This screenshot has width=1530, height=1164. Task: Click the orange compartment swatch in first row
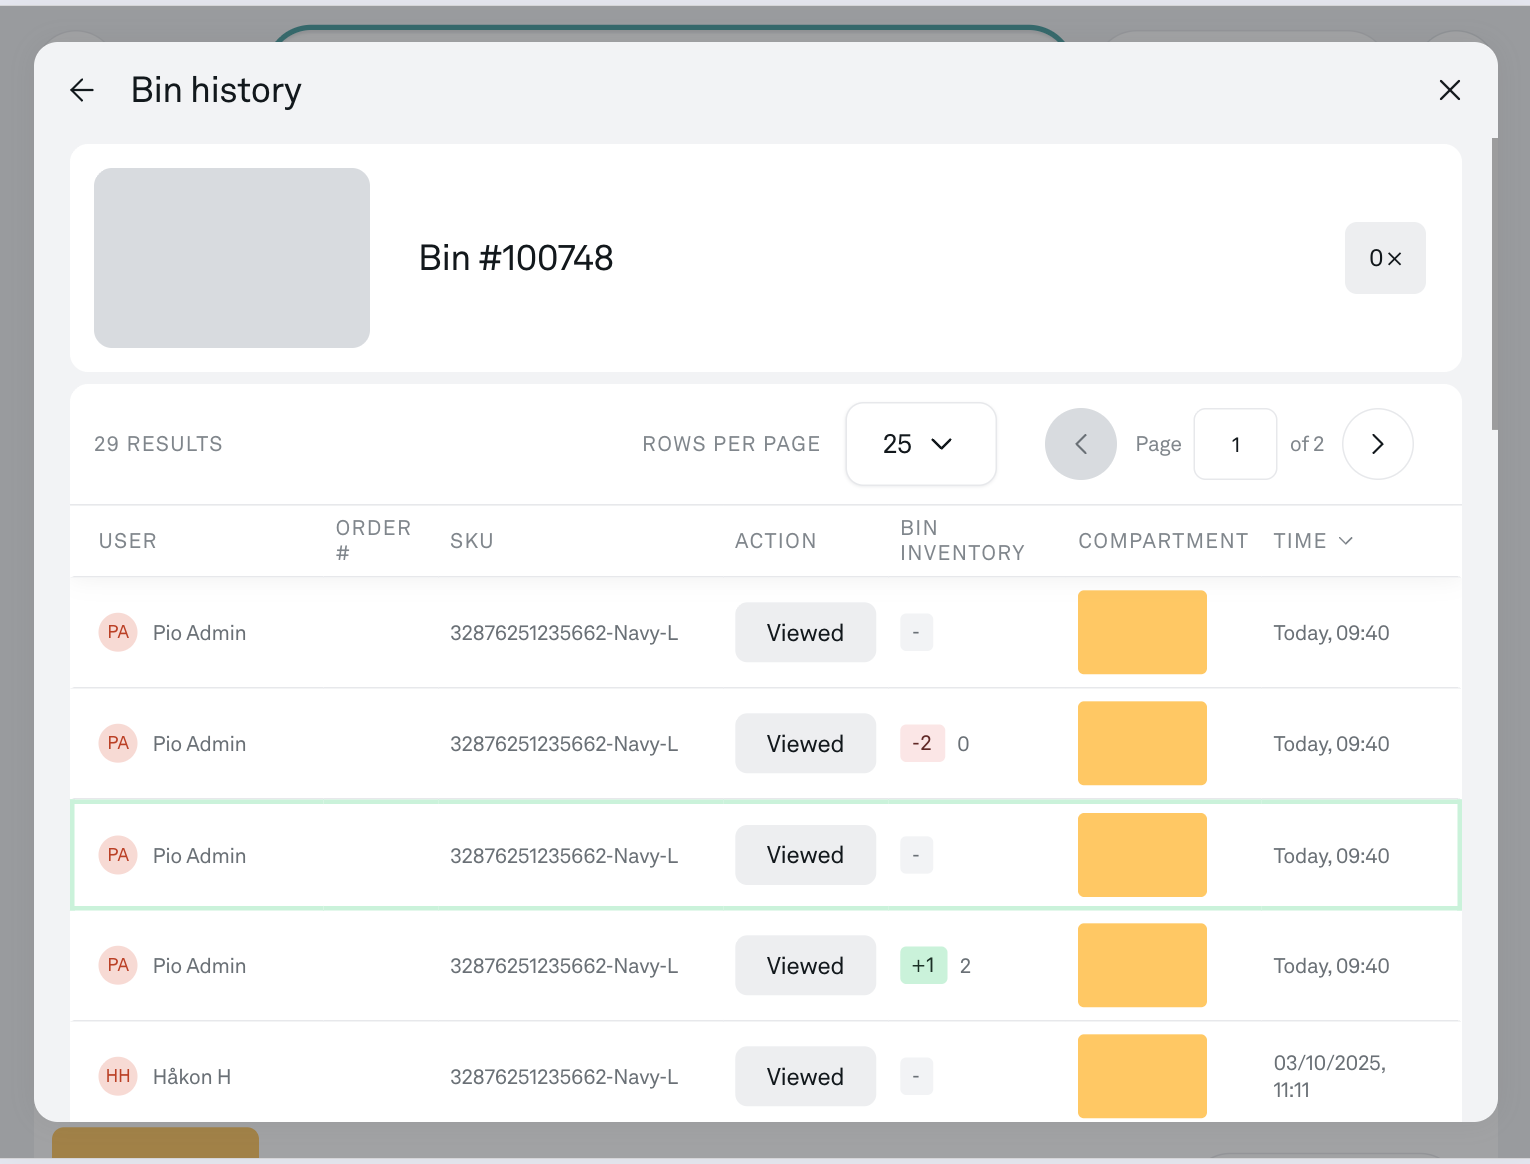point(1142,633)
